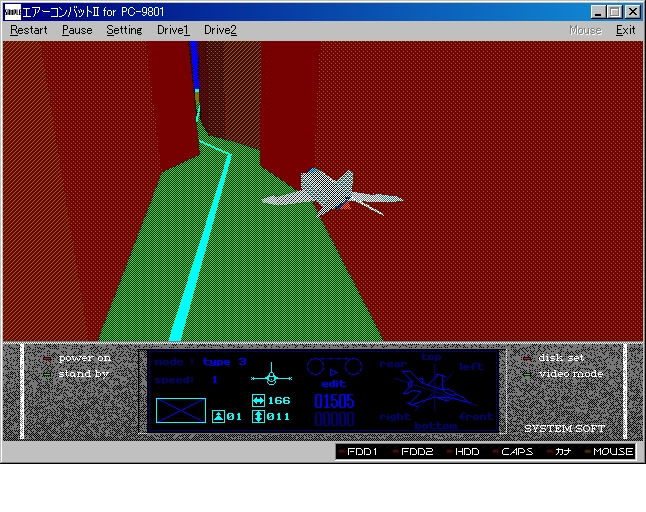
Task: Click the red power on LED
Action: (x=47, y=359)
